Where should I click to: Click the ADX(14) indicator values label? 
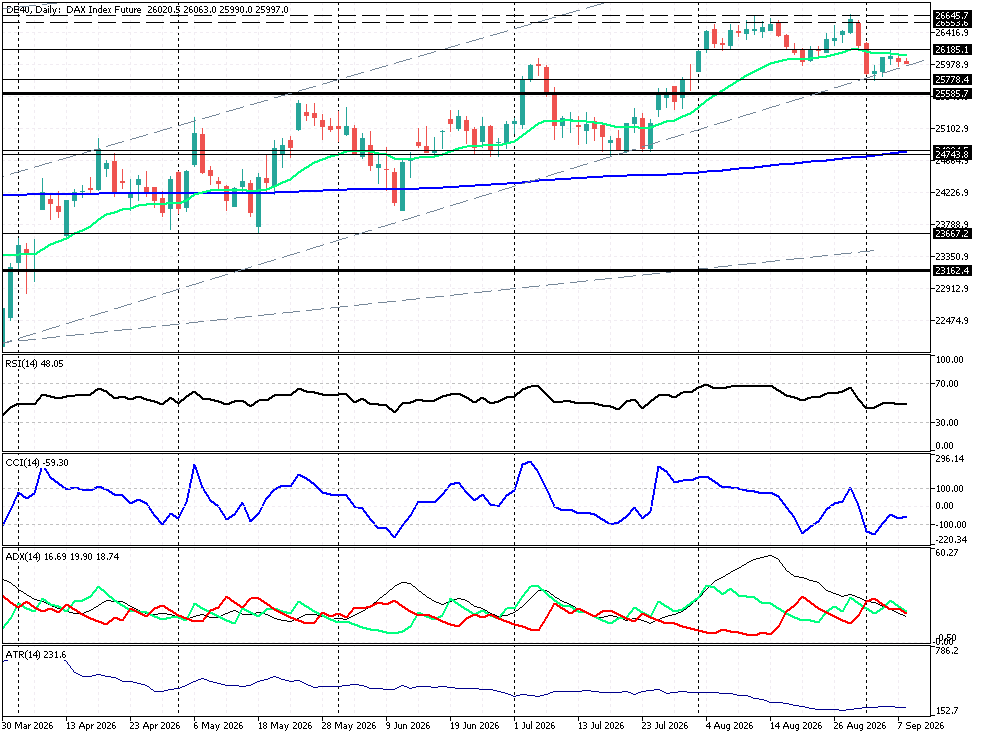click(62, 557)
